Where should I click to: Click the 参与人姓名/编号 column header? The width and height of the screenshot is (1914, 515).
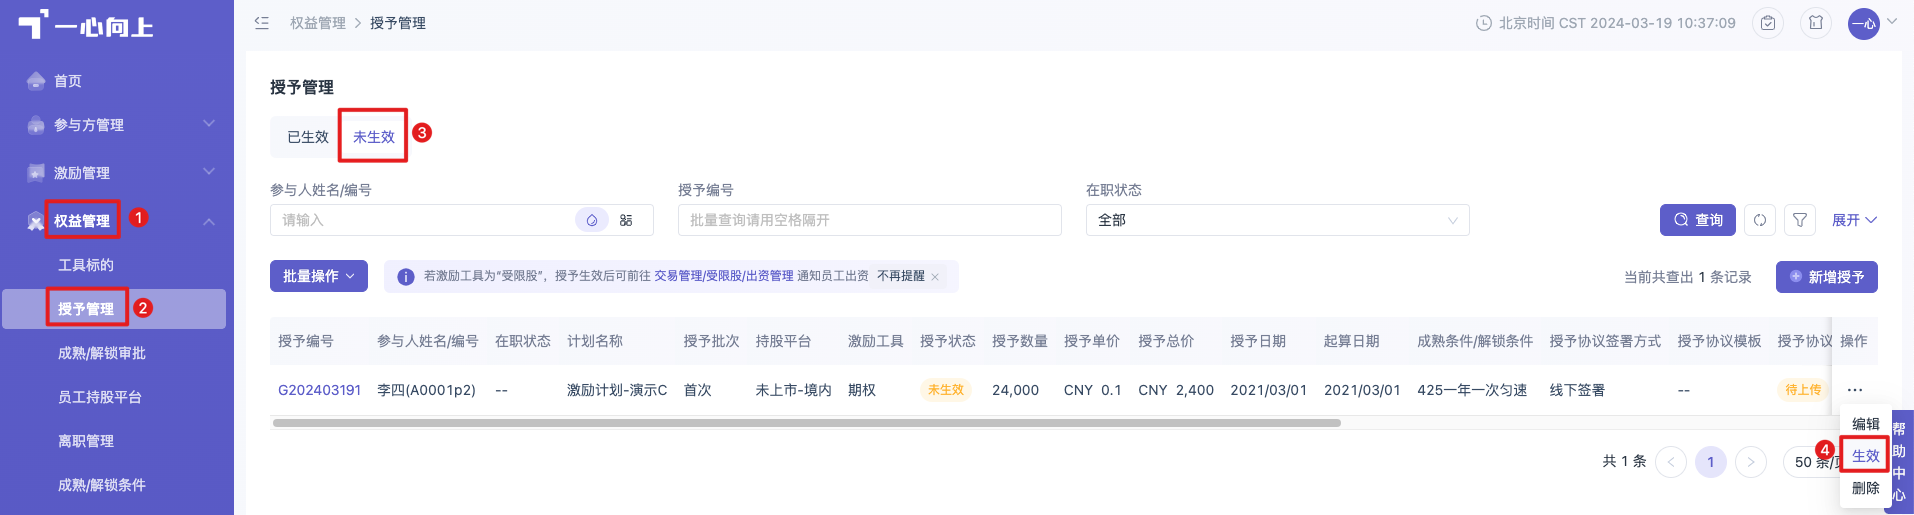pos(428,341)
